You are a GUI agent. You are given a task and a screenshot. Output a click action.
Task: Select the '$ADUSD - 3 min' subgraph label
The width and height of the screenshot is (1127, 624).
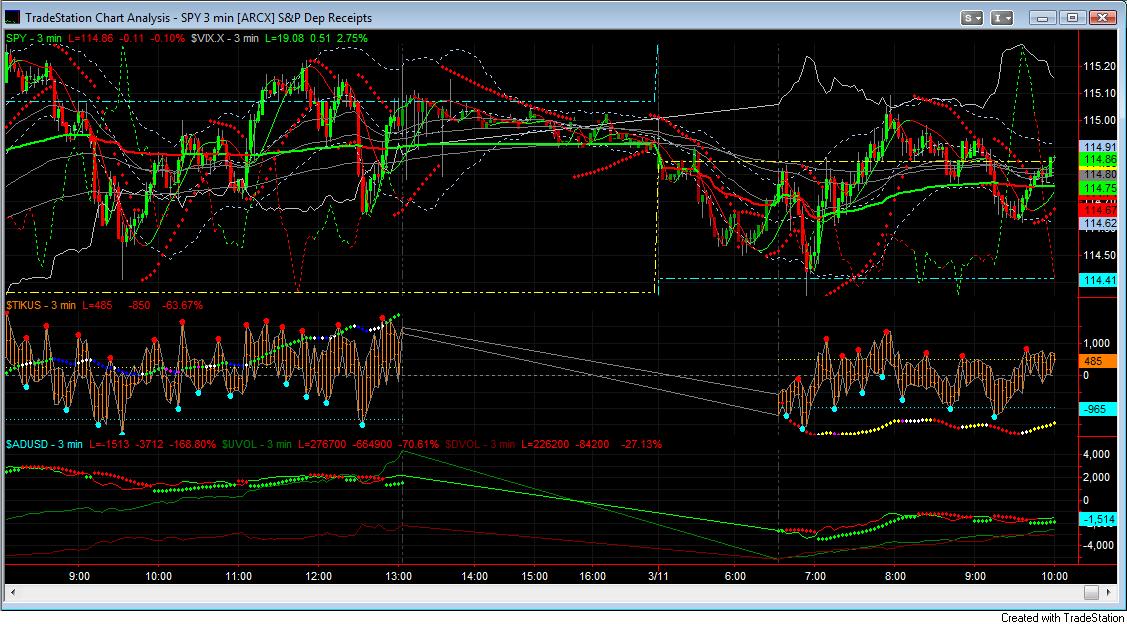(x=45, y=445)
